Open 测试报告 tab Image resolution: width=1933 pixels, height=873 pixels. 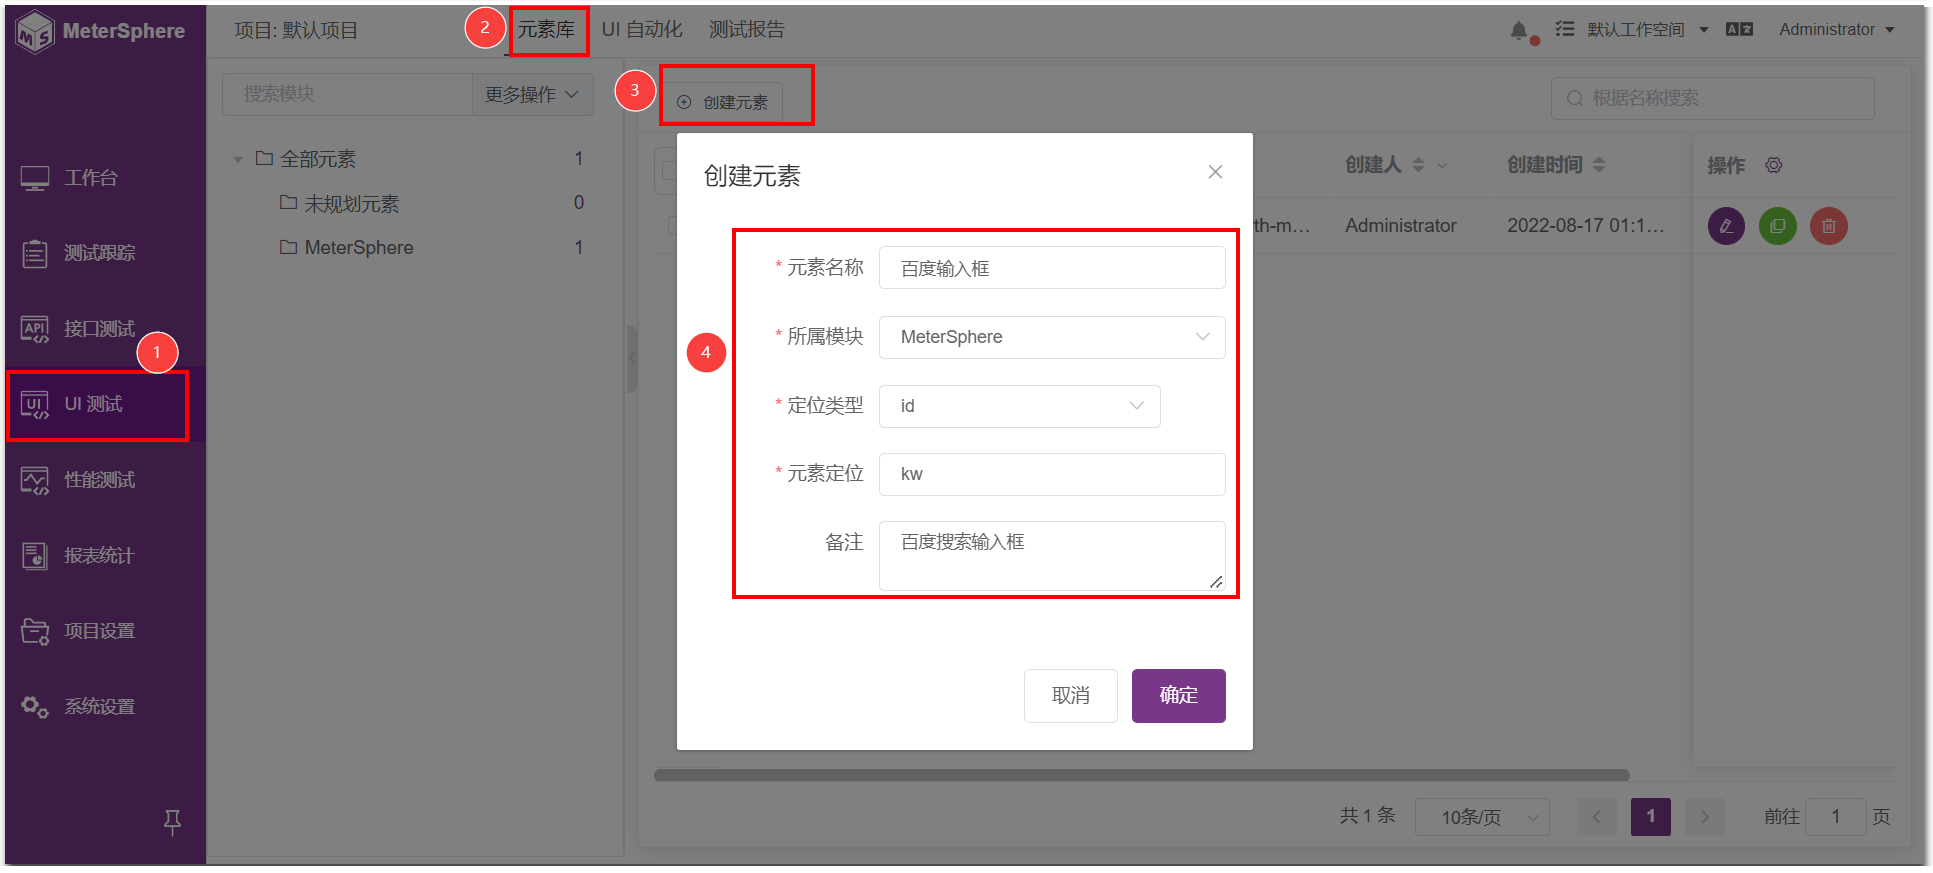click(747, 30)
